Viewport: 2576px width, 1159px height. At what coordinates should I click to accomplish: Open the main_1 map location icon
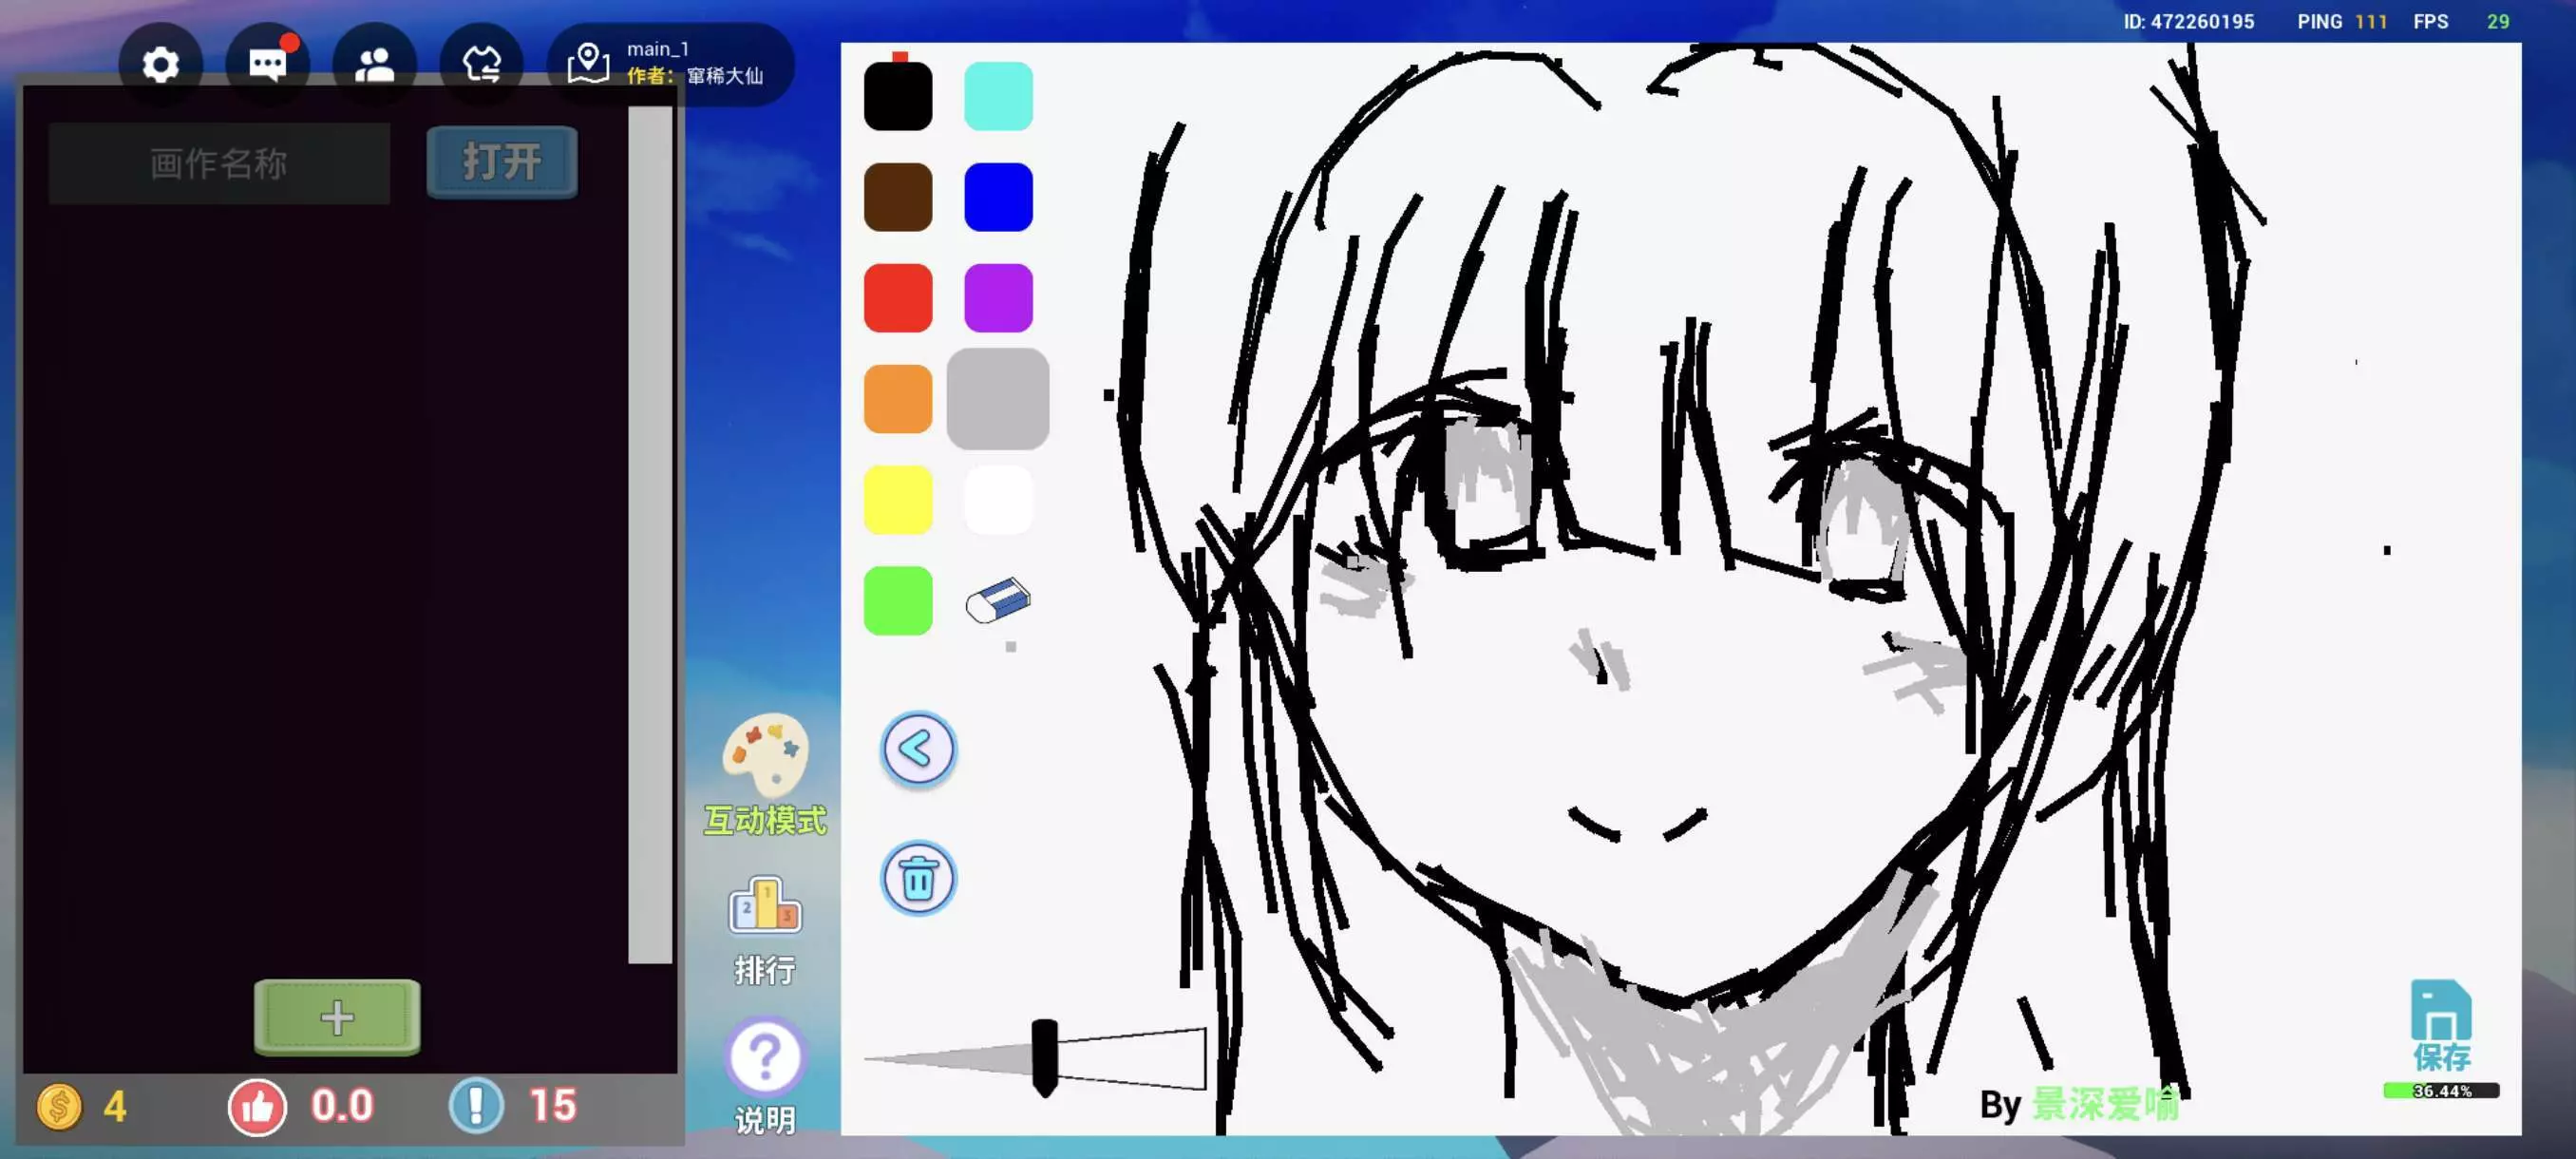pos(588,64)
